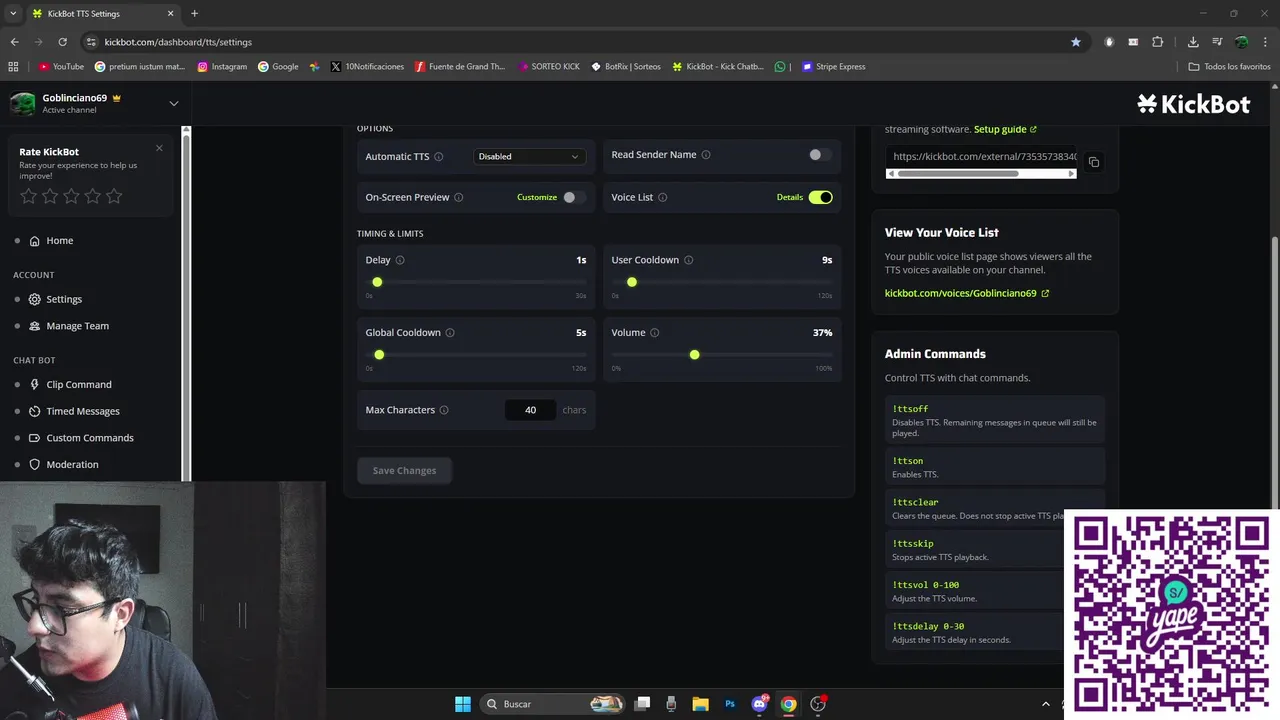
Task: Turn off the Voice List toggle
Action: (x=820, y=197)
